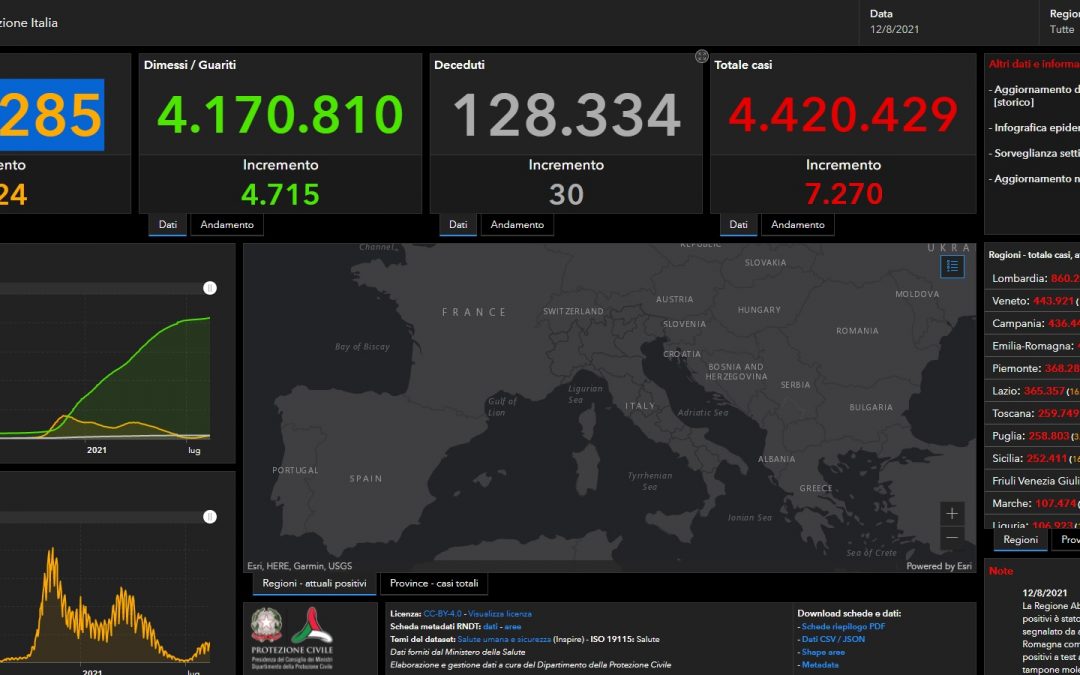1080x675 pixels.
Task: Expand the Deceduti panel with the maximize icon
Action: (x=701, y=56)
